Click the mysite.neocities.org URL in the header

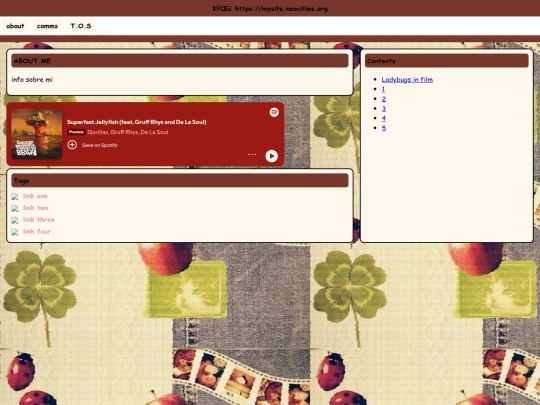tap(281, 9)
